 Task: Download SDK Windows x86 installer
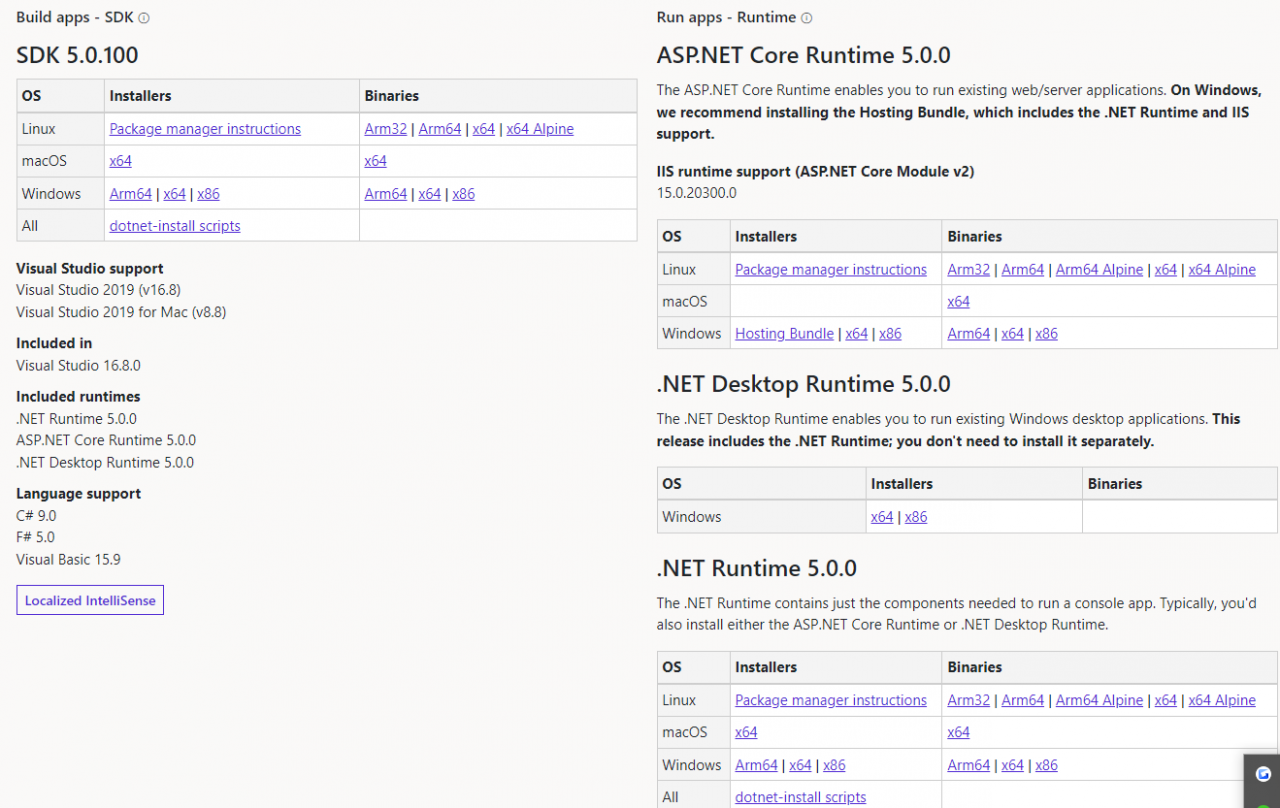pyautogui.click(x=209, y=194)
